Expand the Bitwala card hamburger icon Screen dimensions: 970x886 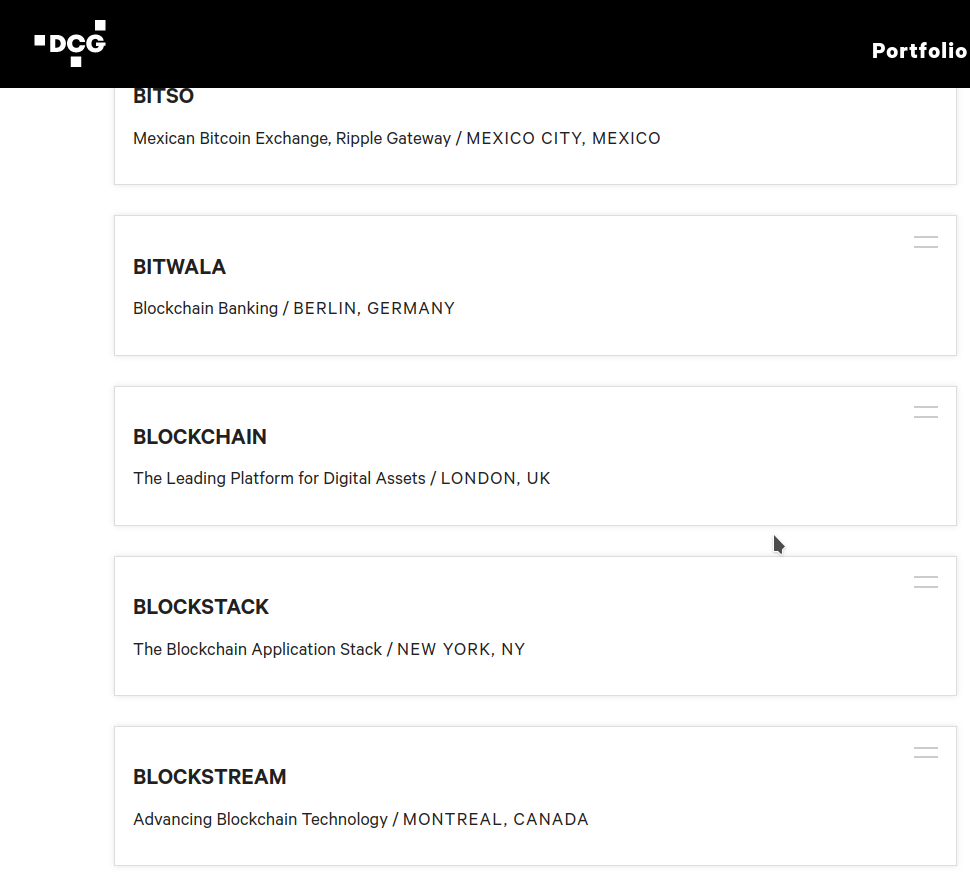click(x=925, y=242)
